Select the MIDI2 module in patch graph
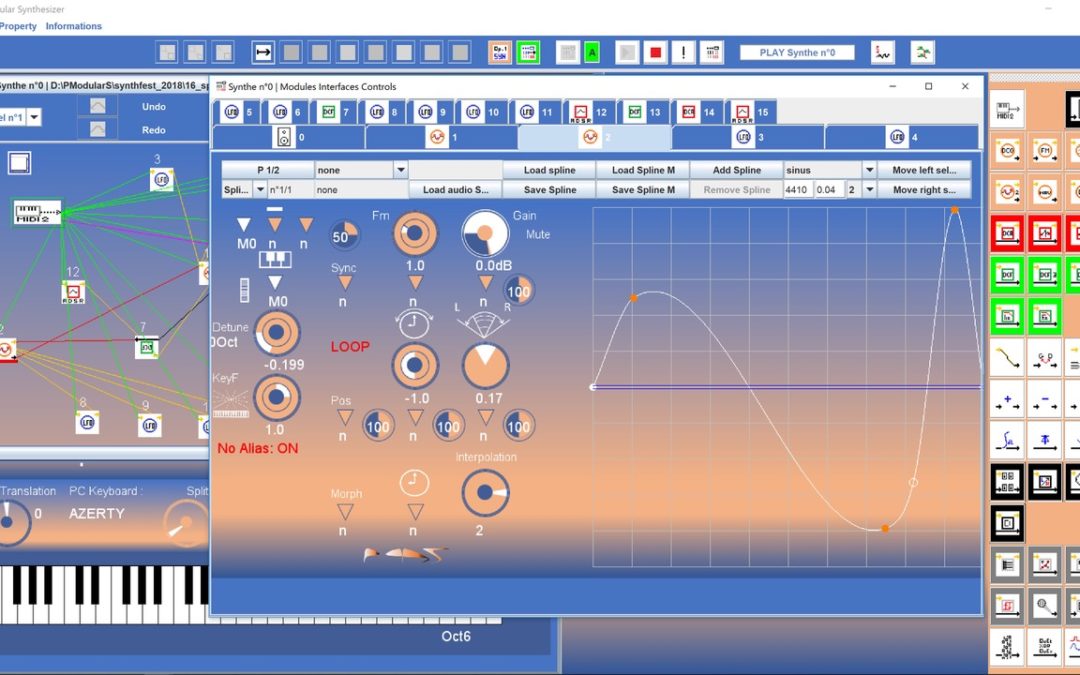 38,211
